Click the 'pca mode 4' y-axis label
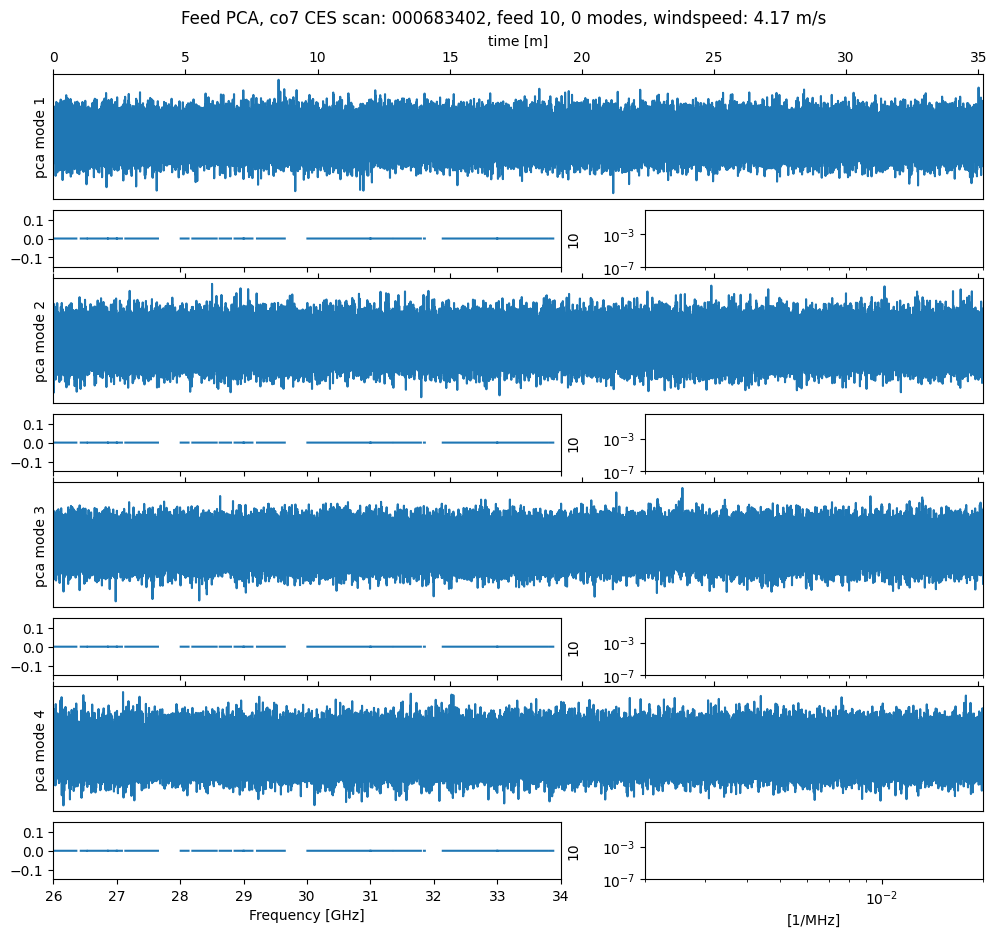The width and height of the screenshot is (997, 937). [x=41, y=749]
